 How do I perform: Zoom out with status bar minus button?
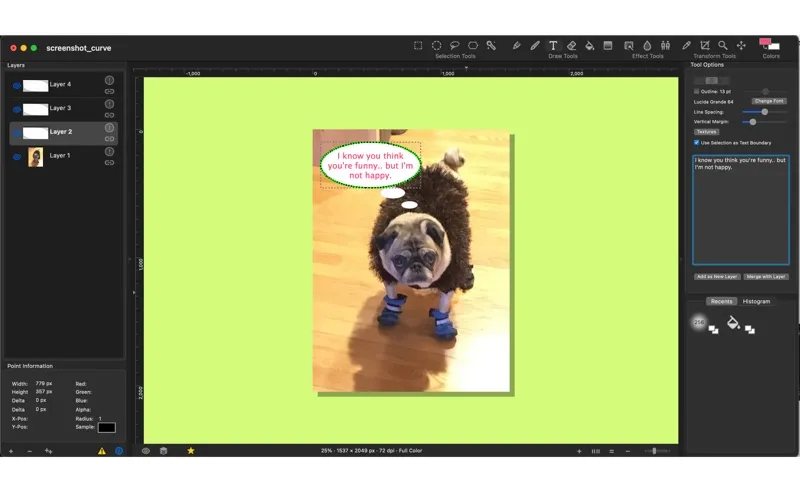point(628,451)
